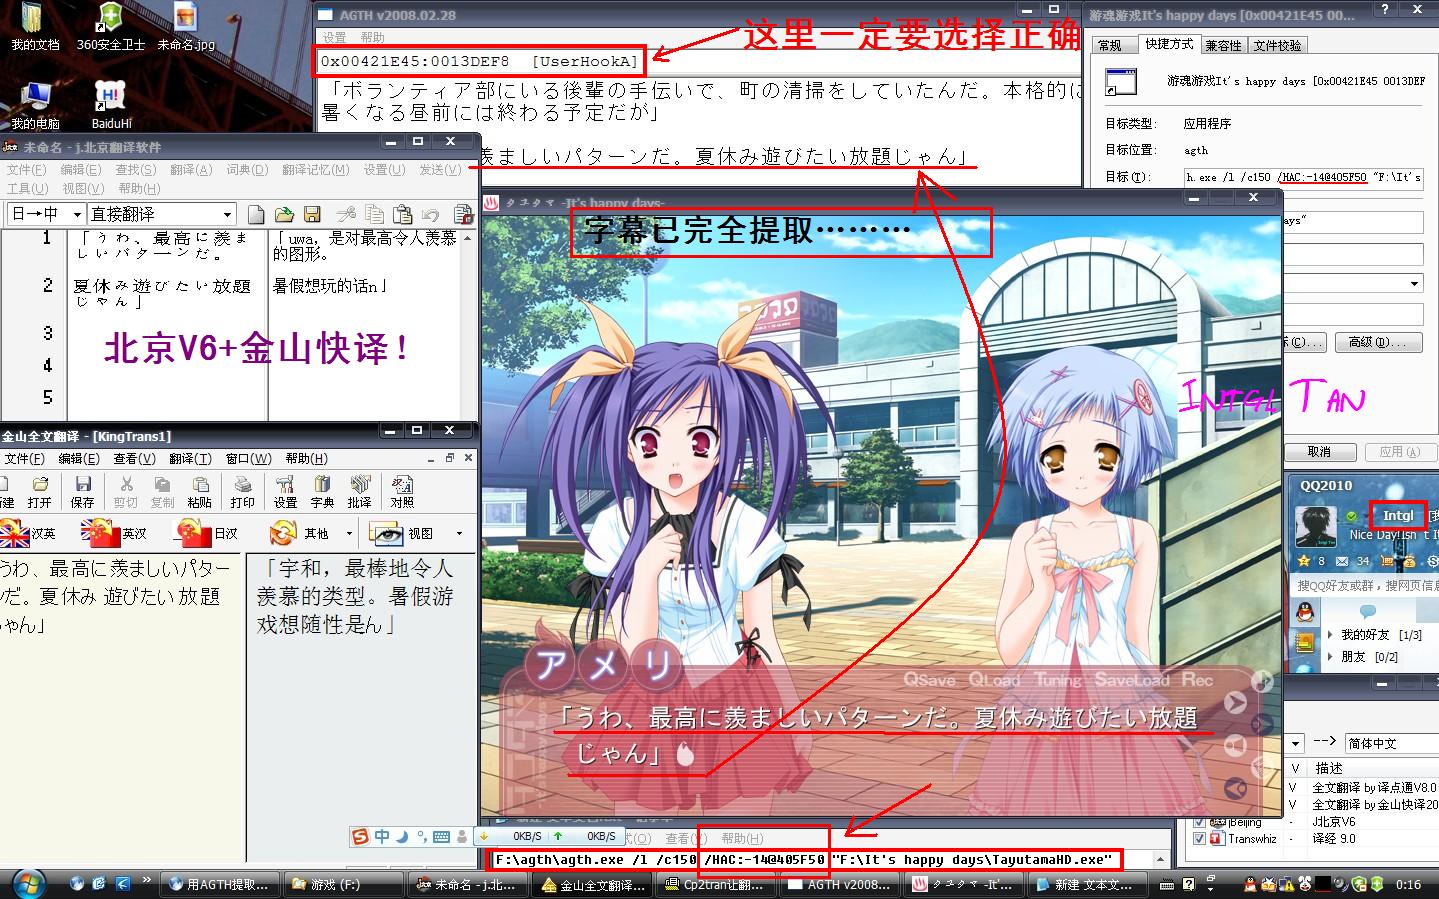Click the 目标(T) target input field

[x=1303, y=177]
